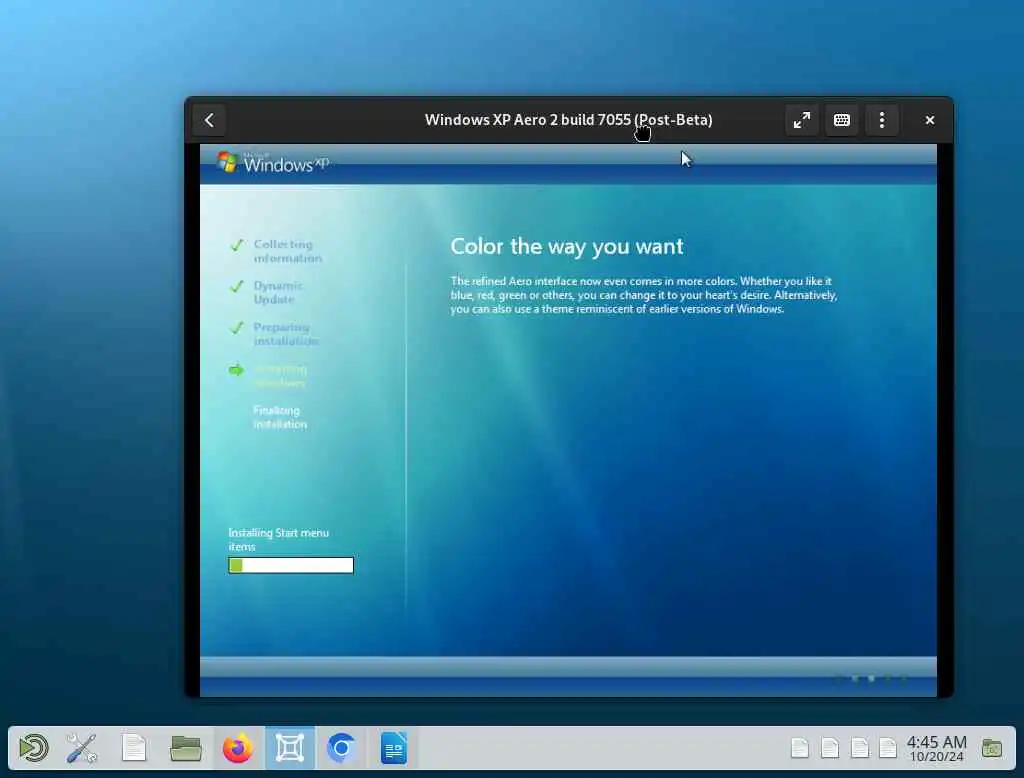Click the "Finalizing installation" setup step
Image resolution: width=1024 pixels, height=778 pixels.
280,417
